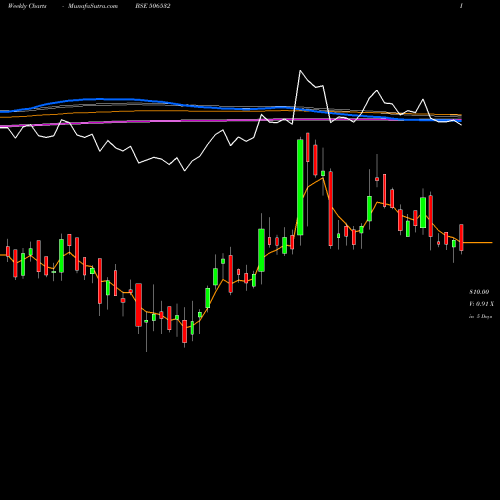
Task: Click the 'in 5 Days' text
Action: [x=480, y=316]
